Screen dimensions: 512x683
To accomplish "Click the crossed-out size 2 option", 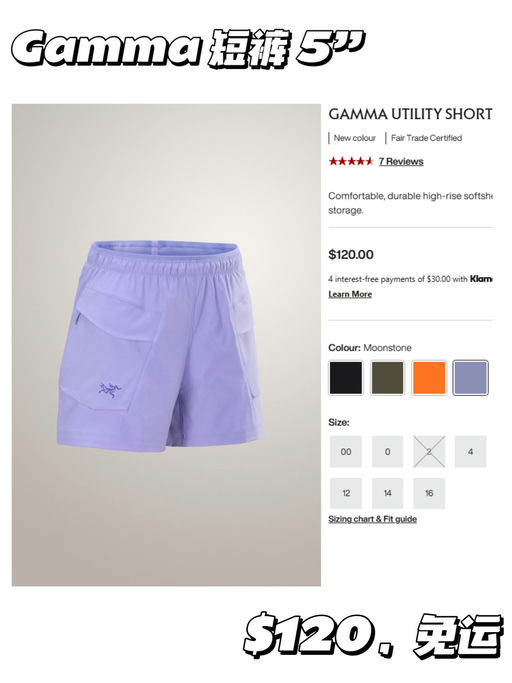I will [429, 452].
